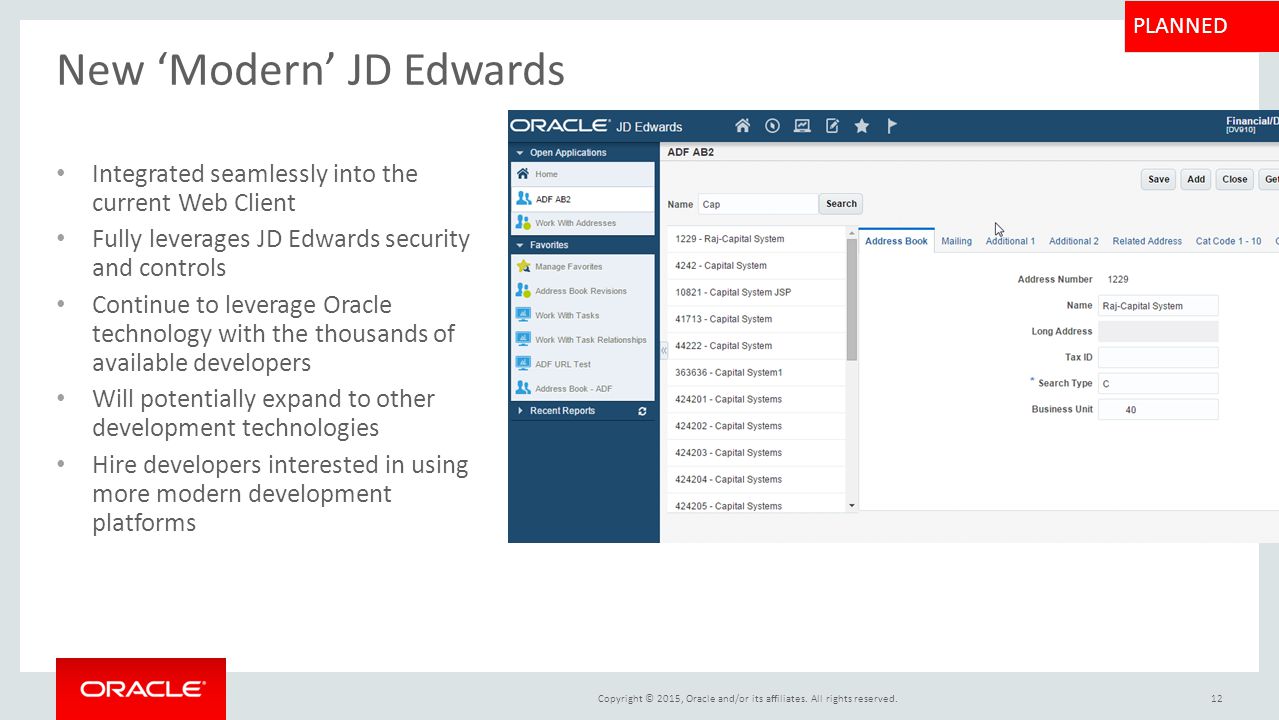Click Home icon in Open Applications list
The width and height of the screenshot is (1279, 720).
point(523,174)
